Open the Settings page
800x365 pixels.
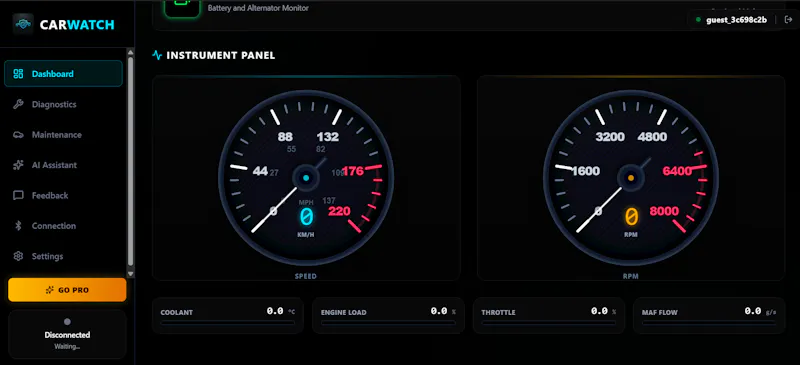63,256
